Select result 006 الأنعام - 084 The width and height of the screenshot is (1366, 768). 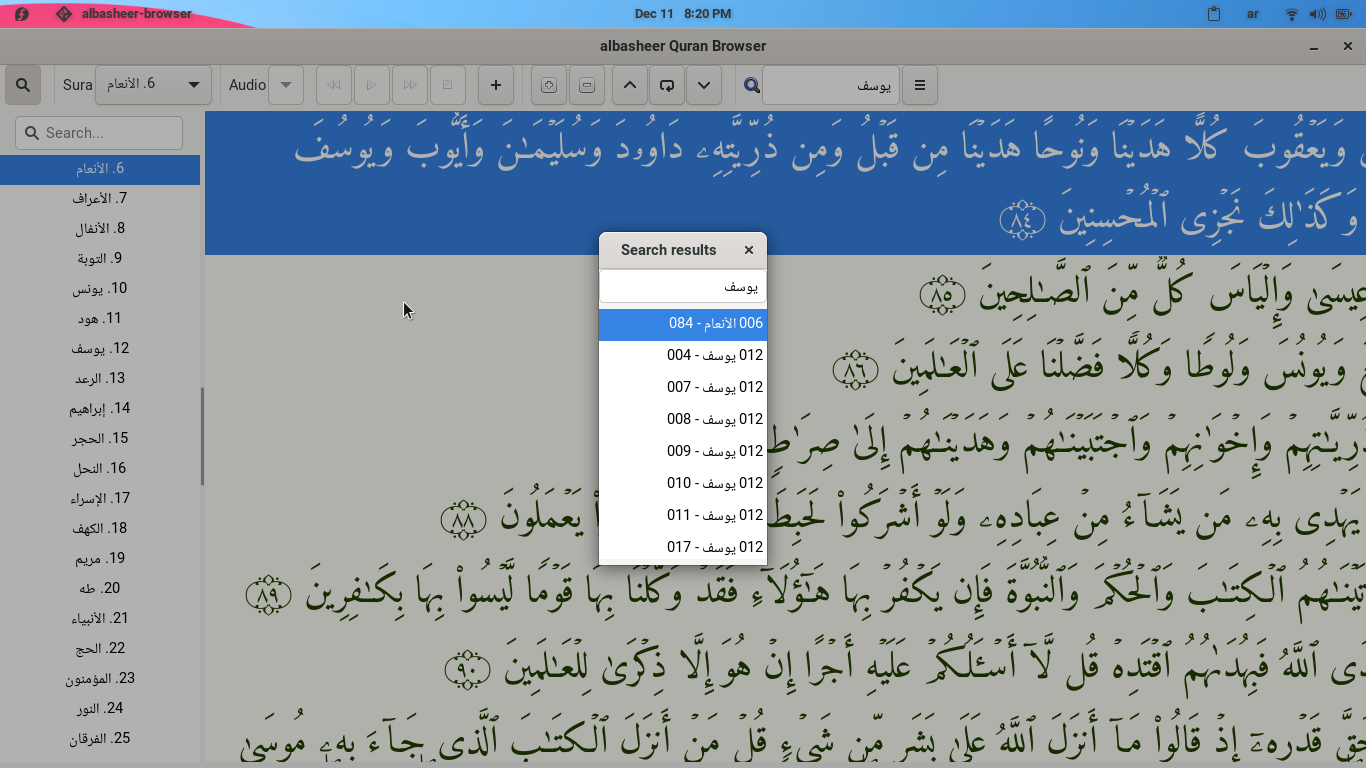pos(683,323)
